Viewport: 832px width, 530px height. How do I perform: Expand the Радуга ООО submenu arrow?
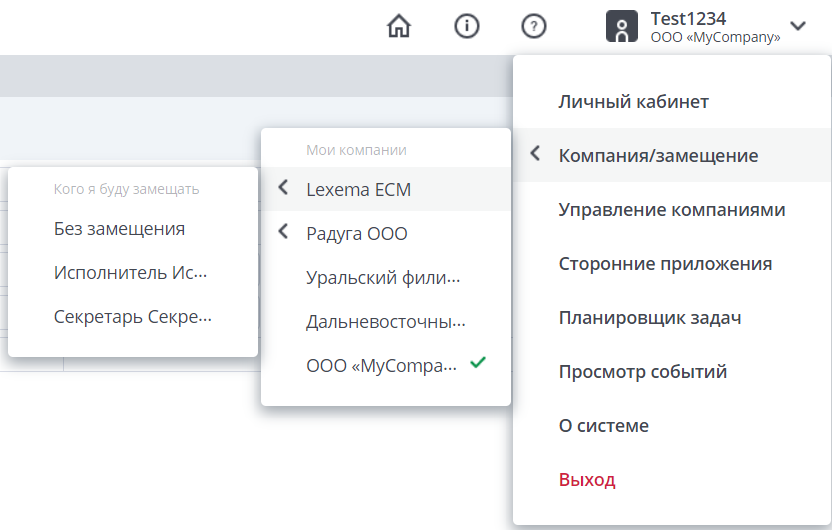click(x=283, y=233)
